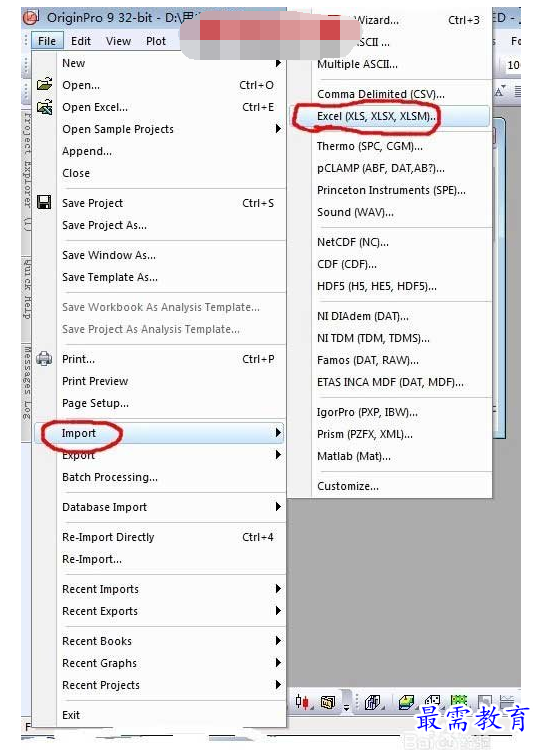Expand Recent Imports submenu arrow

[278, 589]
